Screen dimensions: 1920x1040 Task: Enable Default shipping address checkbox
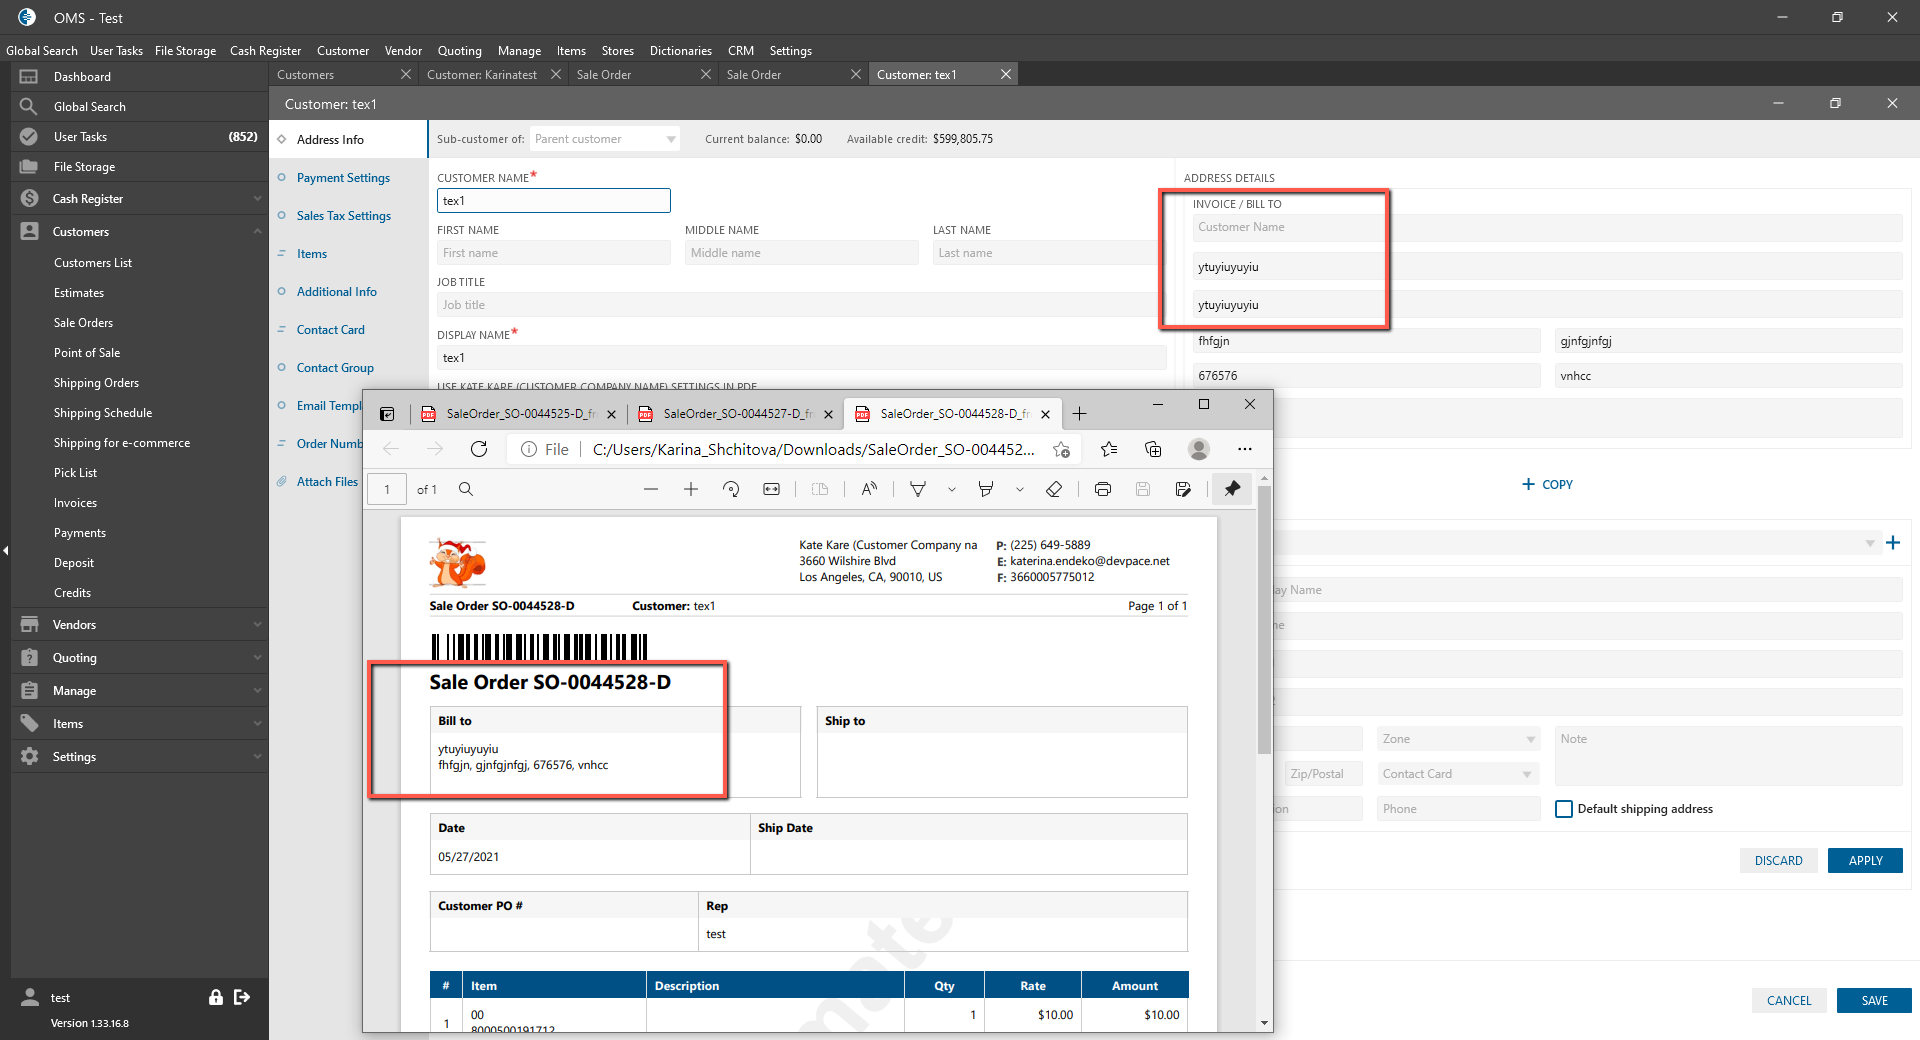[1564, 809]
